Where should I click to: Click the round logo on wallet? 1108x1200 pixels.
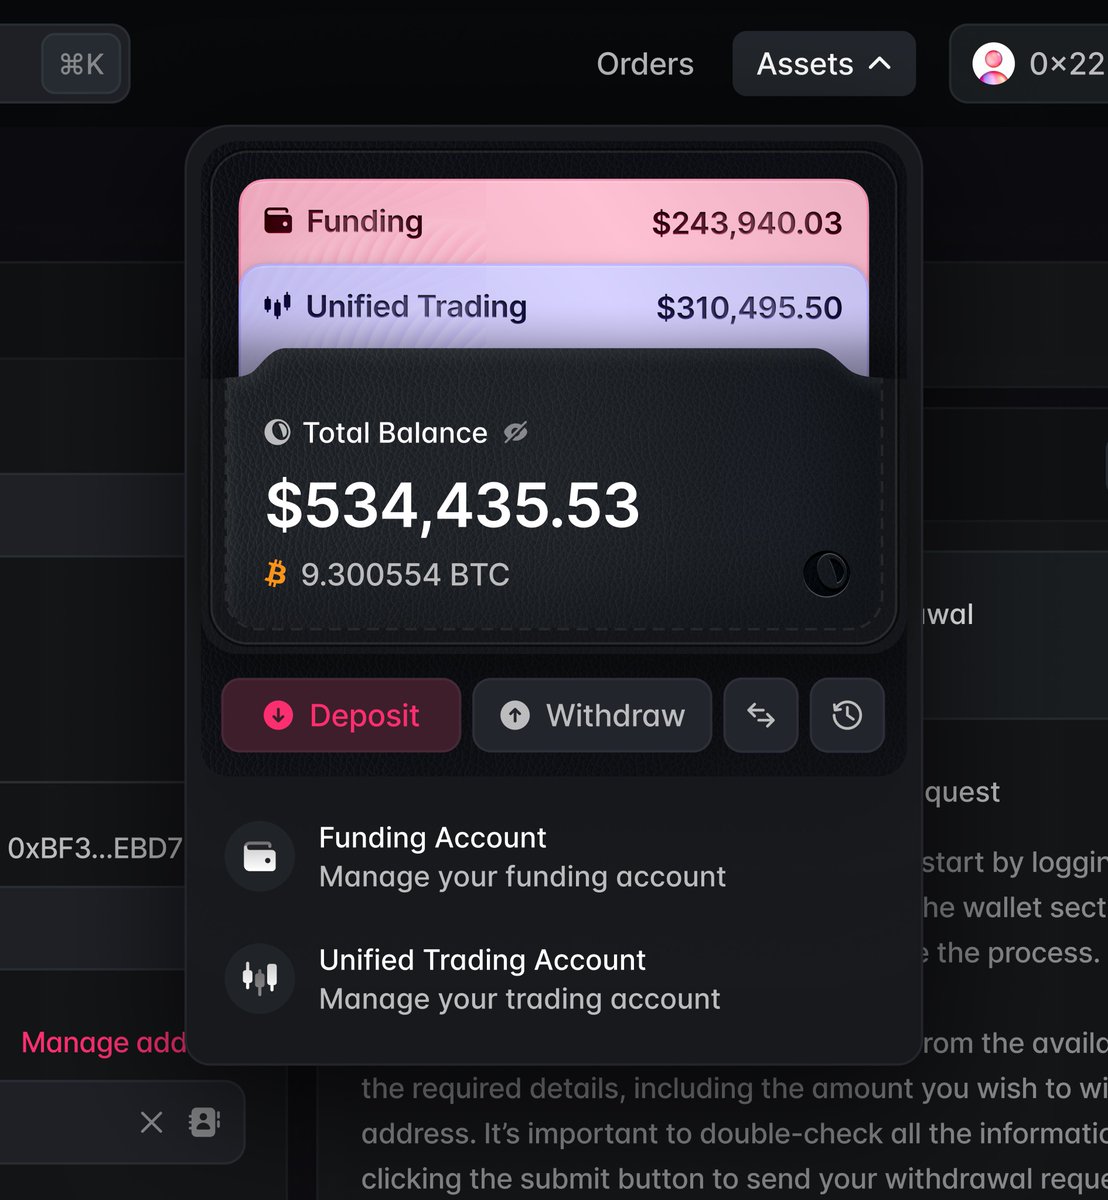(x=826, y=574)
